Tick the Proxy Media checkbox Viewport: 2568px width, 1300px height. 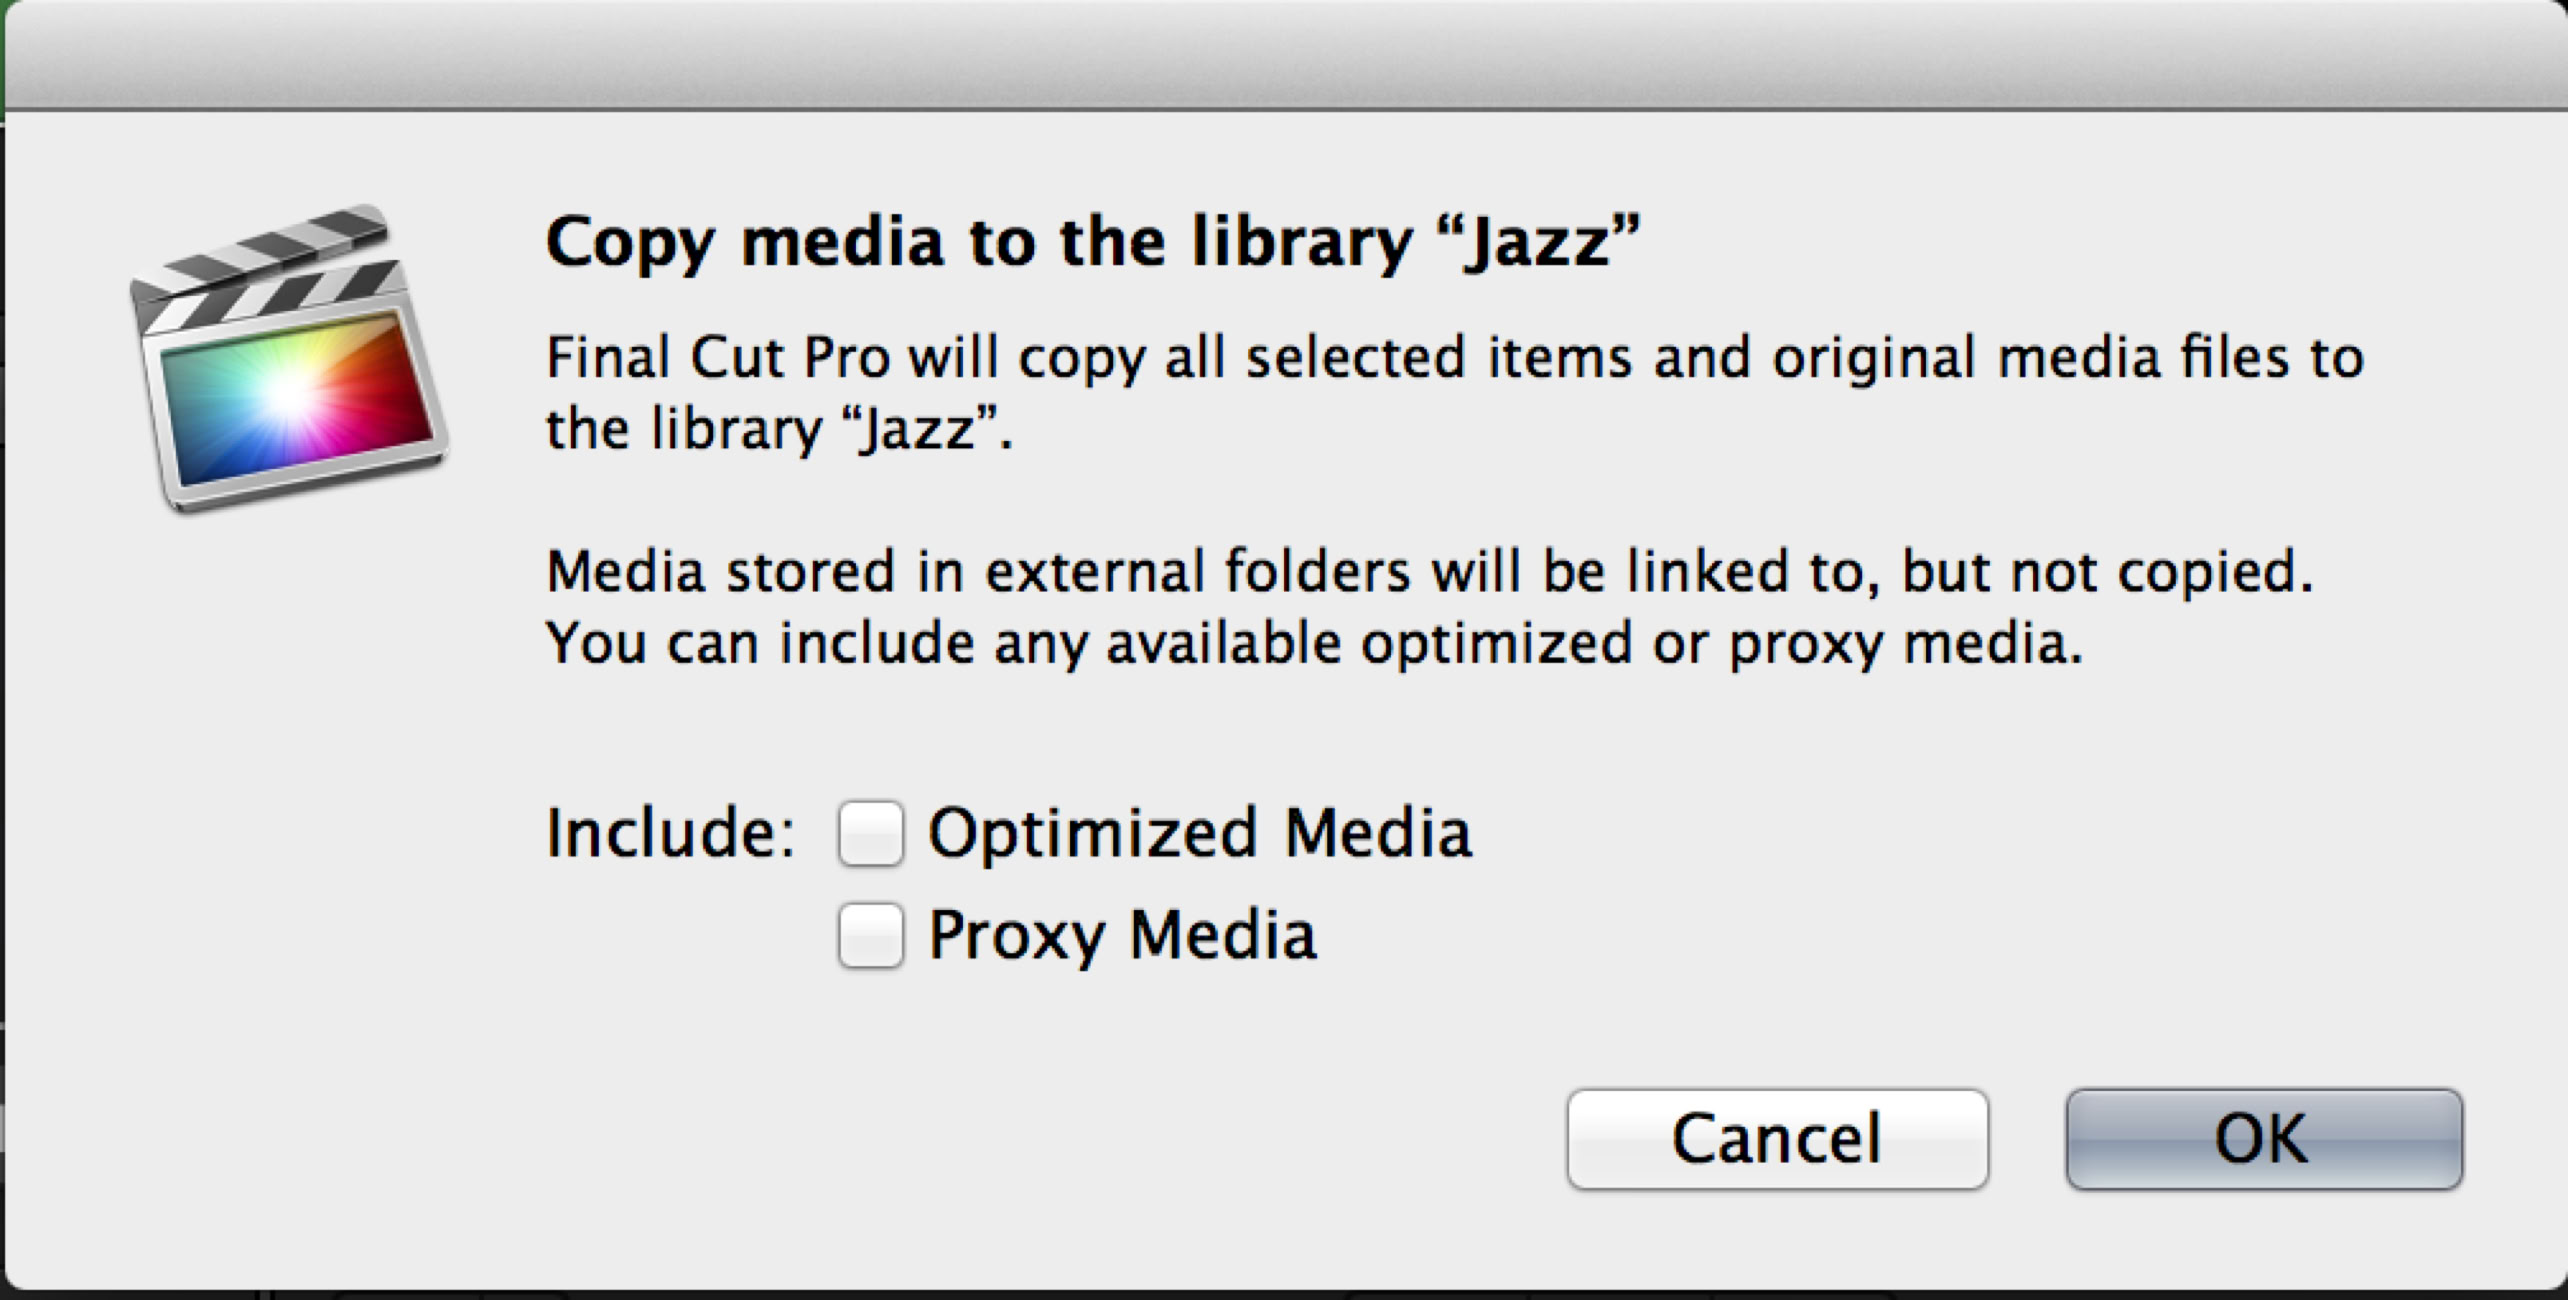[870, 936]
